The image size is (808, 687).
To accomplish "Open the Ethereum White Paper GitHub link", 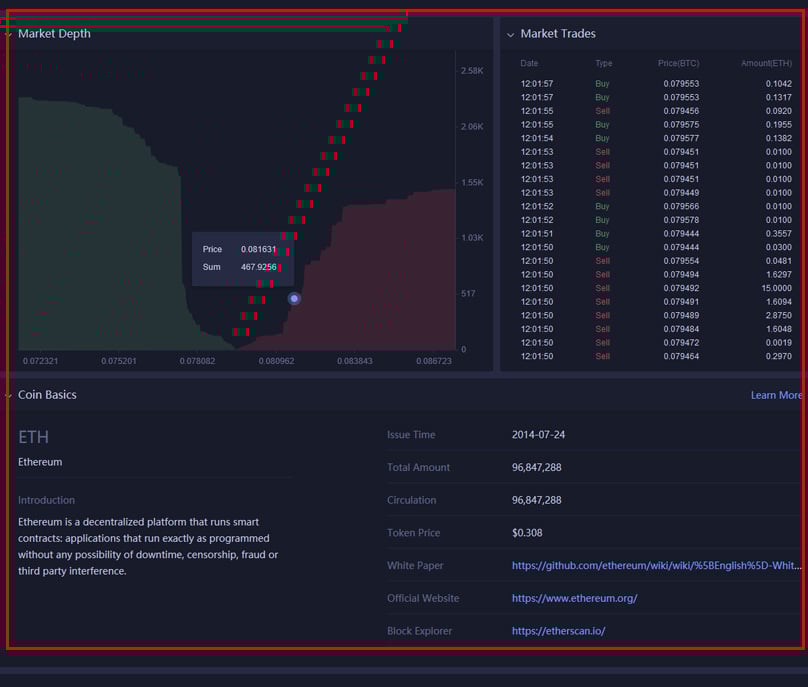I will 656,566.
